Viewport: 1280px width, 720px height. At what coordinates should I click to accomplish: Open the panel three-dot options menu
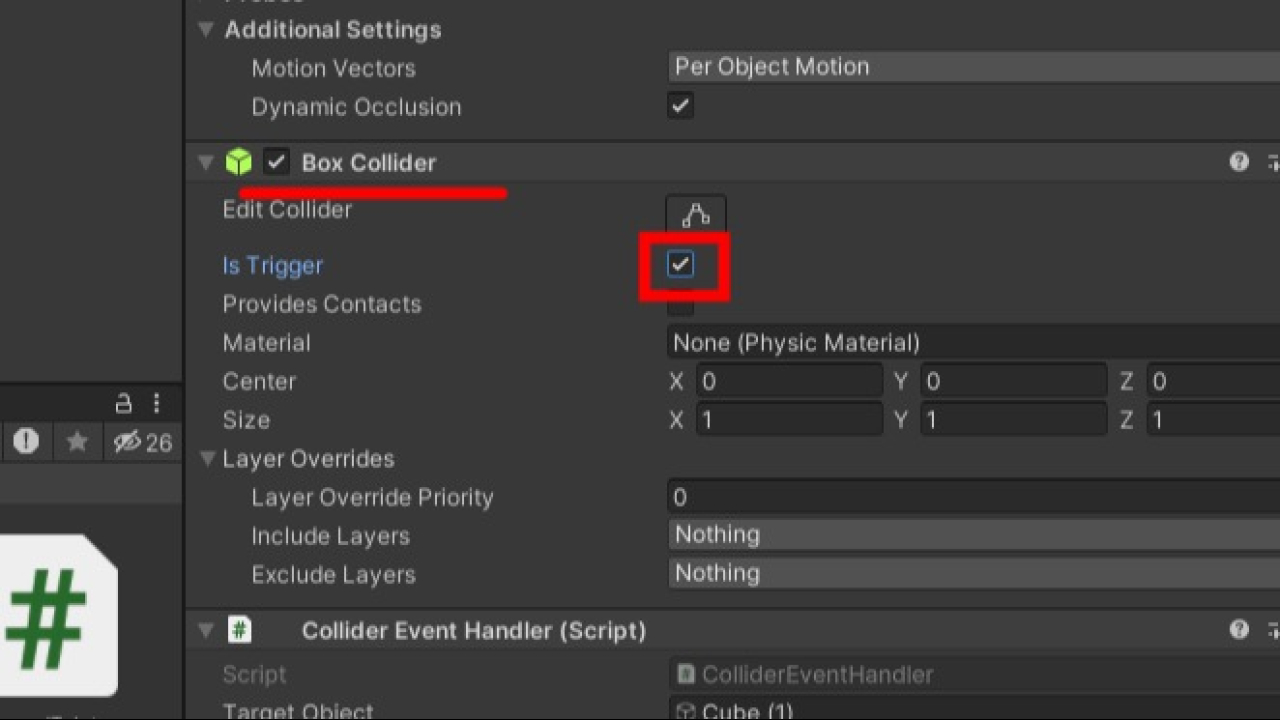click(x=156, y=403)
